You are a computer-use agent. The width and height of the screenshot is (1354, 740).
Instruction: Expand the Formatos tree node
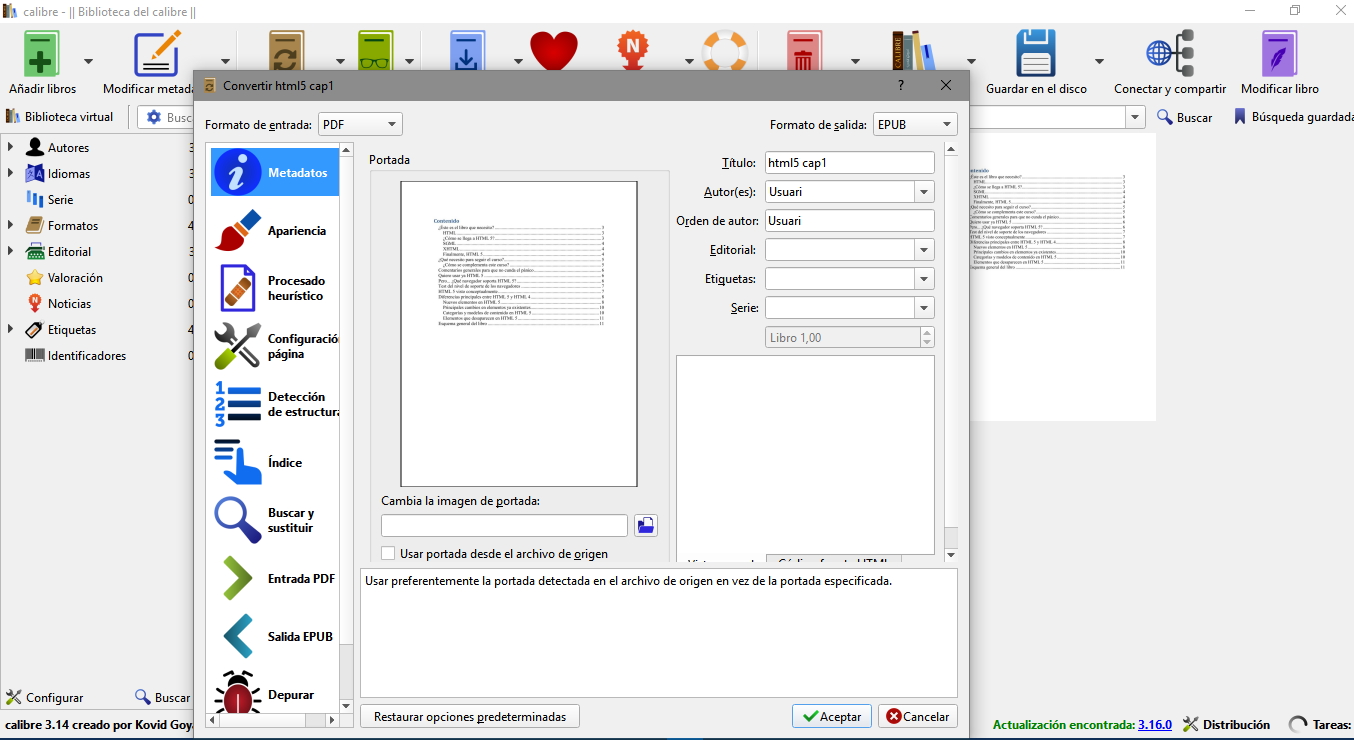click(10, 225)
